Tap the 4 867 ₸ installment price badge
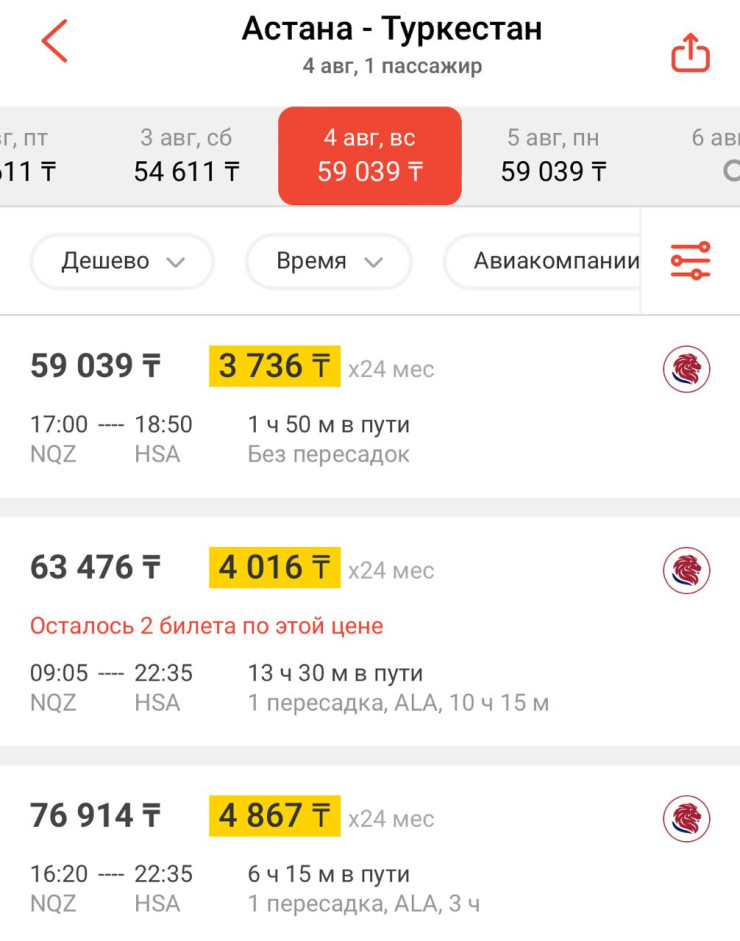740x941 pixels. click(274, 816)
